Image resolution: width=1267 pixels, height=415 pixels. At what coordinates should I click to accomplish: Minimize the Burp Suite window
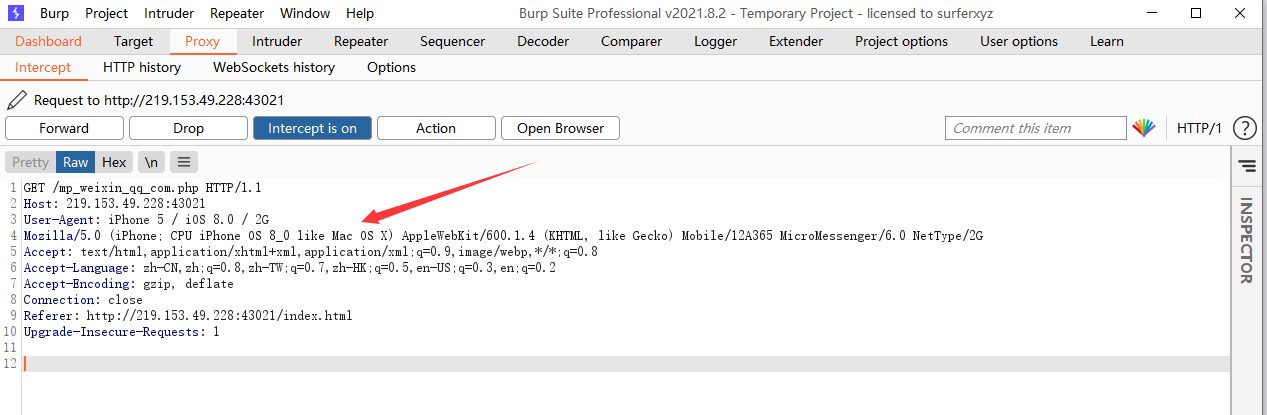pyautogui.click(x=1150, y=13)
